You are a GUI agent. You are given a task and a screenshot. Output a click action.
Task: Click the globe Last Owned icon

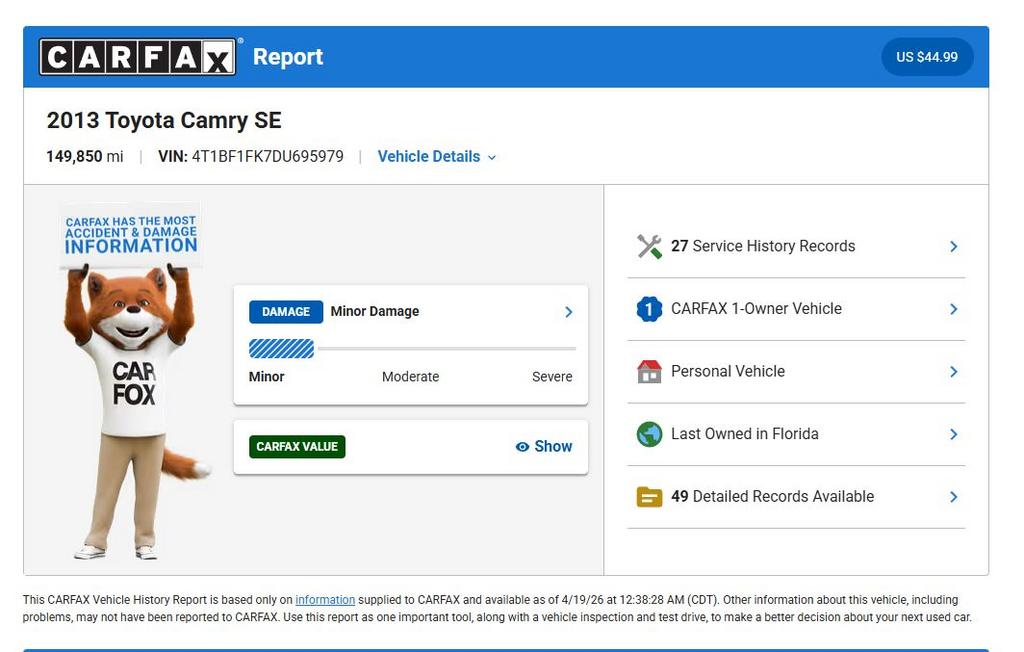(649, 434)
